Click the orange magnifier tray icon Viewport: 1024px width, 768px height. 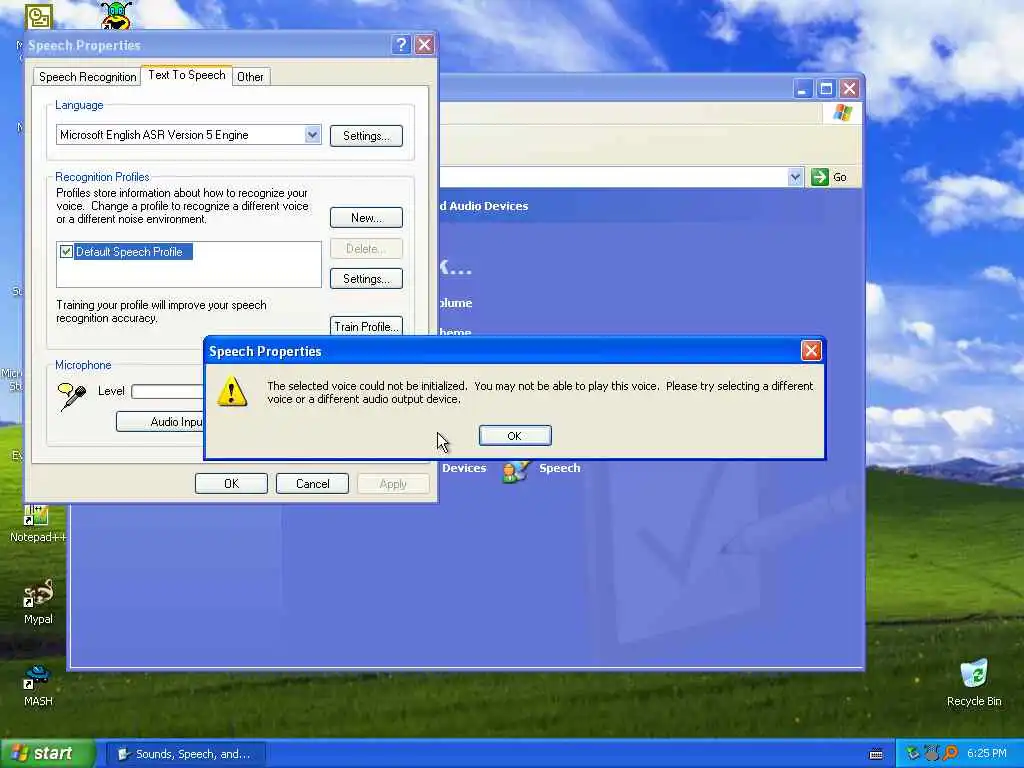point(950,754)
